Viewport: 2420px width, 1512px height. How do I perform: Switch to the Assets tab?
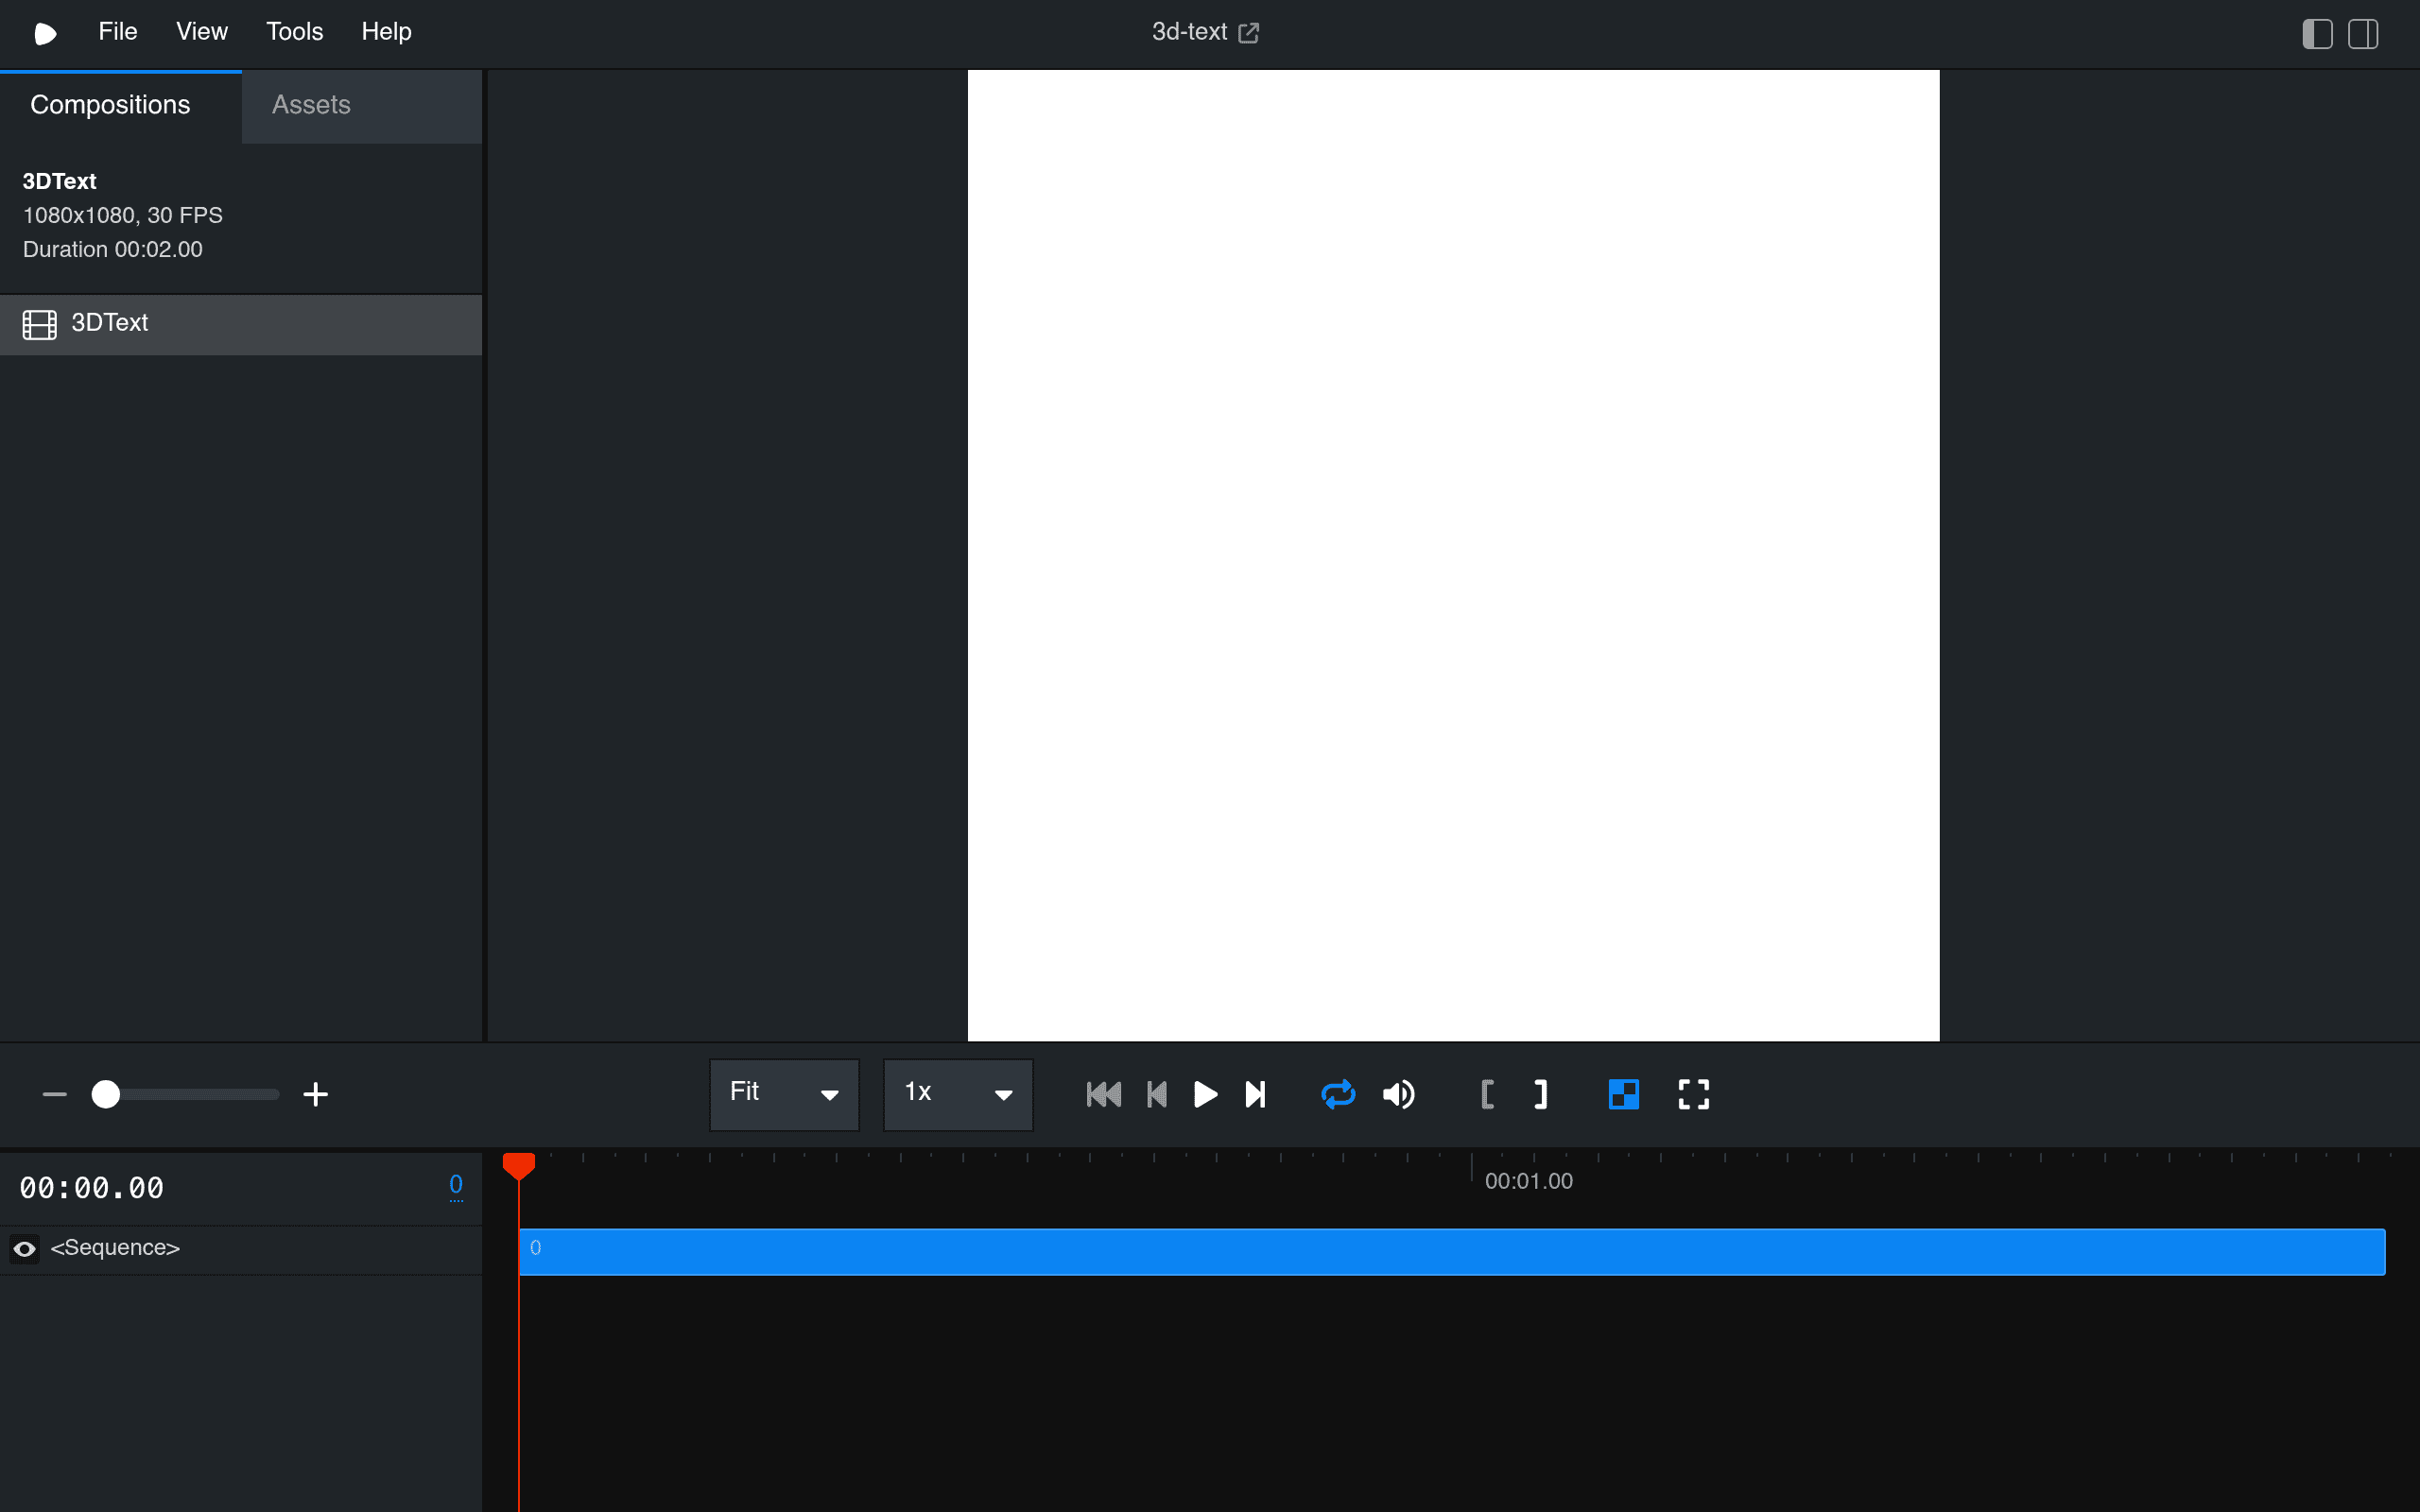361,105
